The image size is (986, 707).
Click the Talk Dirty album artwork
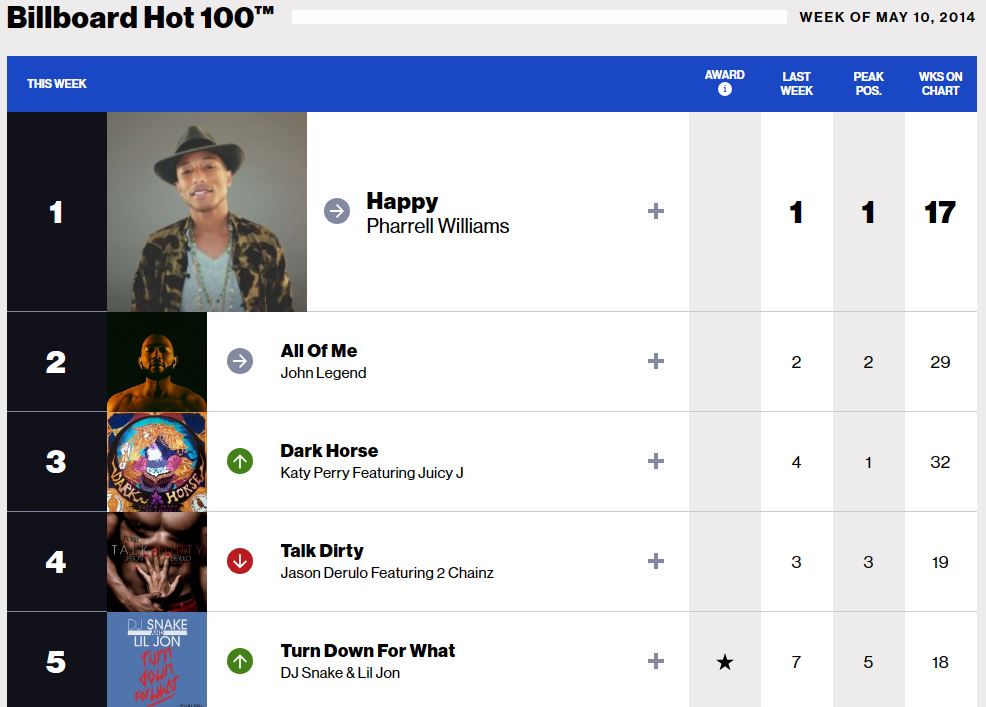click(x=157, y=561)
